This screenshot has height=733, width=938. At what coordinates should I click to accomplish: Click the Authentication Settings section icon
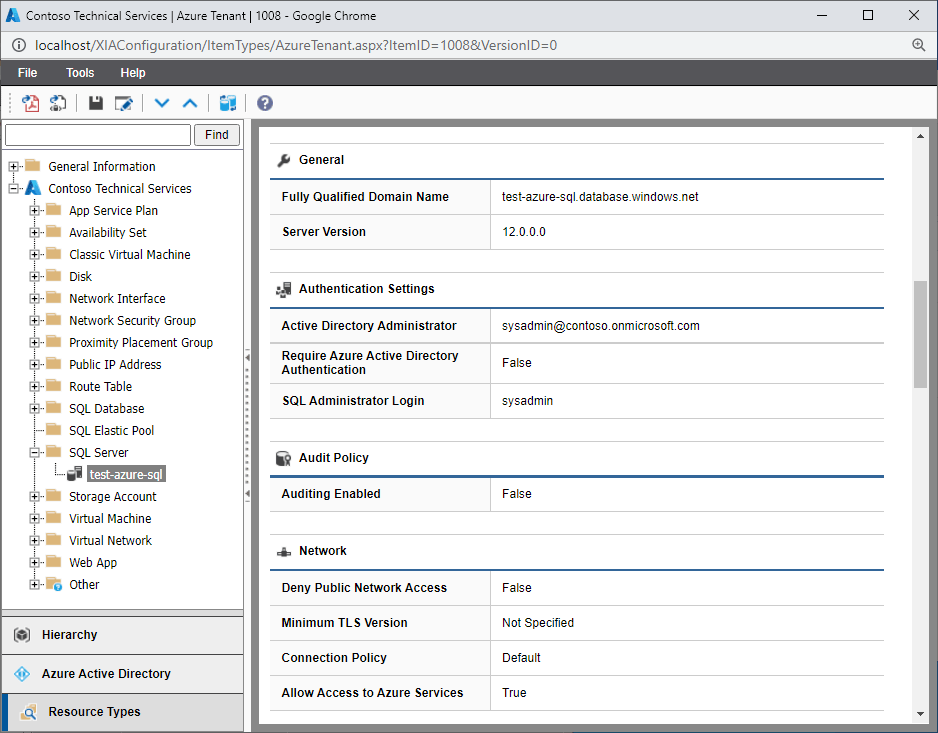coord(284,290)
